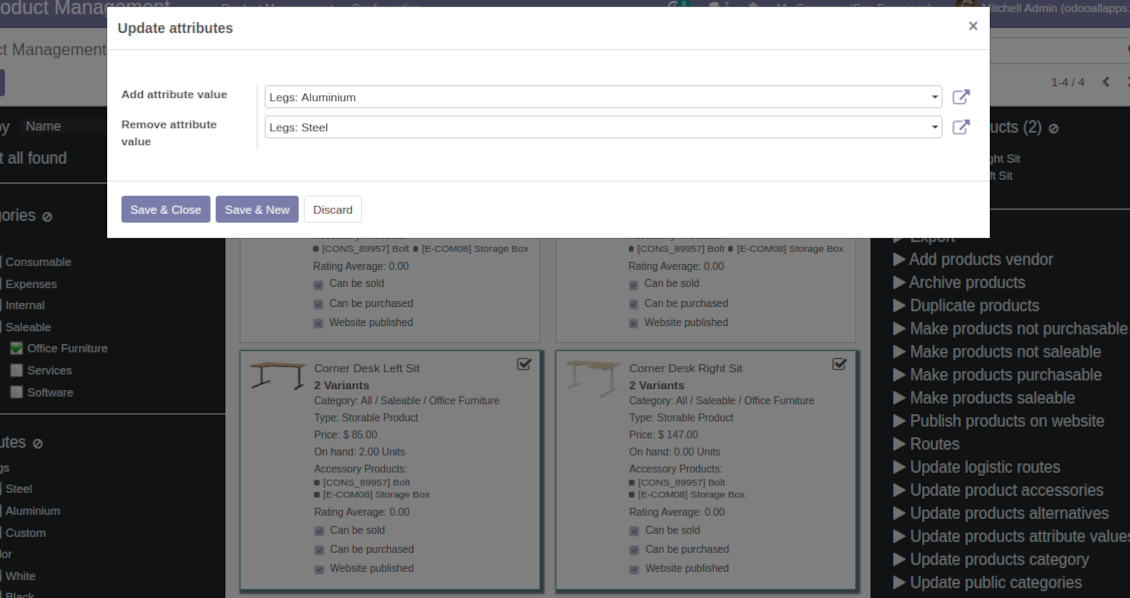Open external link for Add attribute value
1130x598 pixels.
pyautogui.click(x=961, y=97)
